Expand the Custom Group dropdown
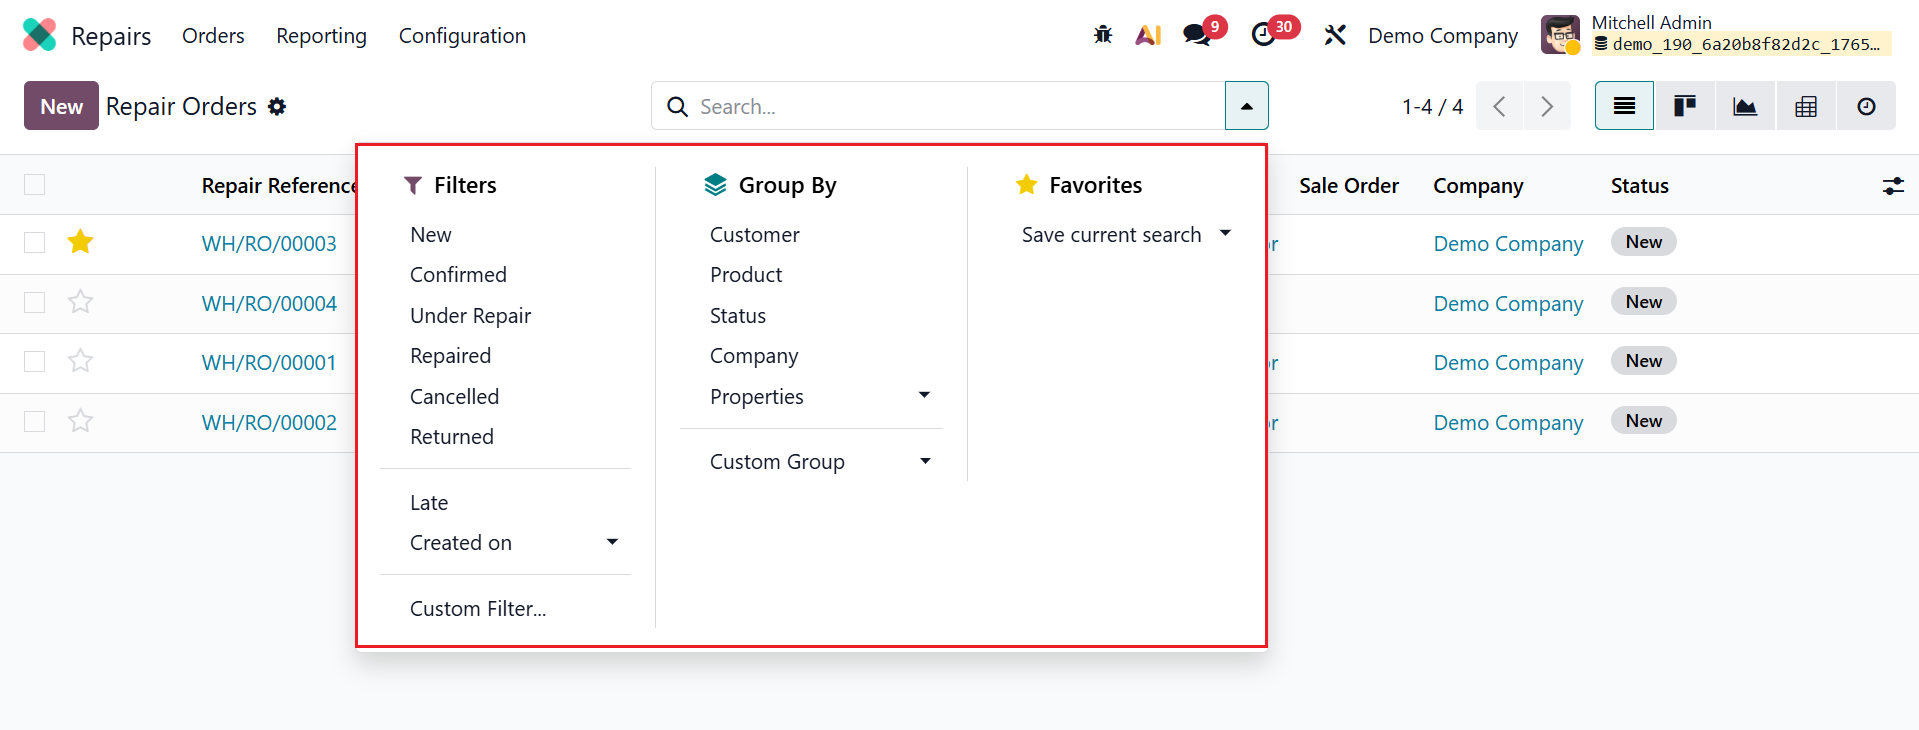The image size is (1919, 730). [x=925, y=461]
